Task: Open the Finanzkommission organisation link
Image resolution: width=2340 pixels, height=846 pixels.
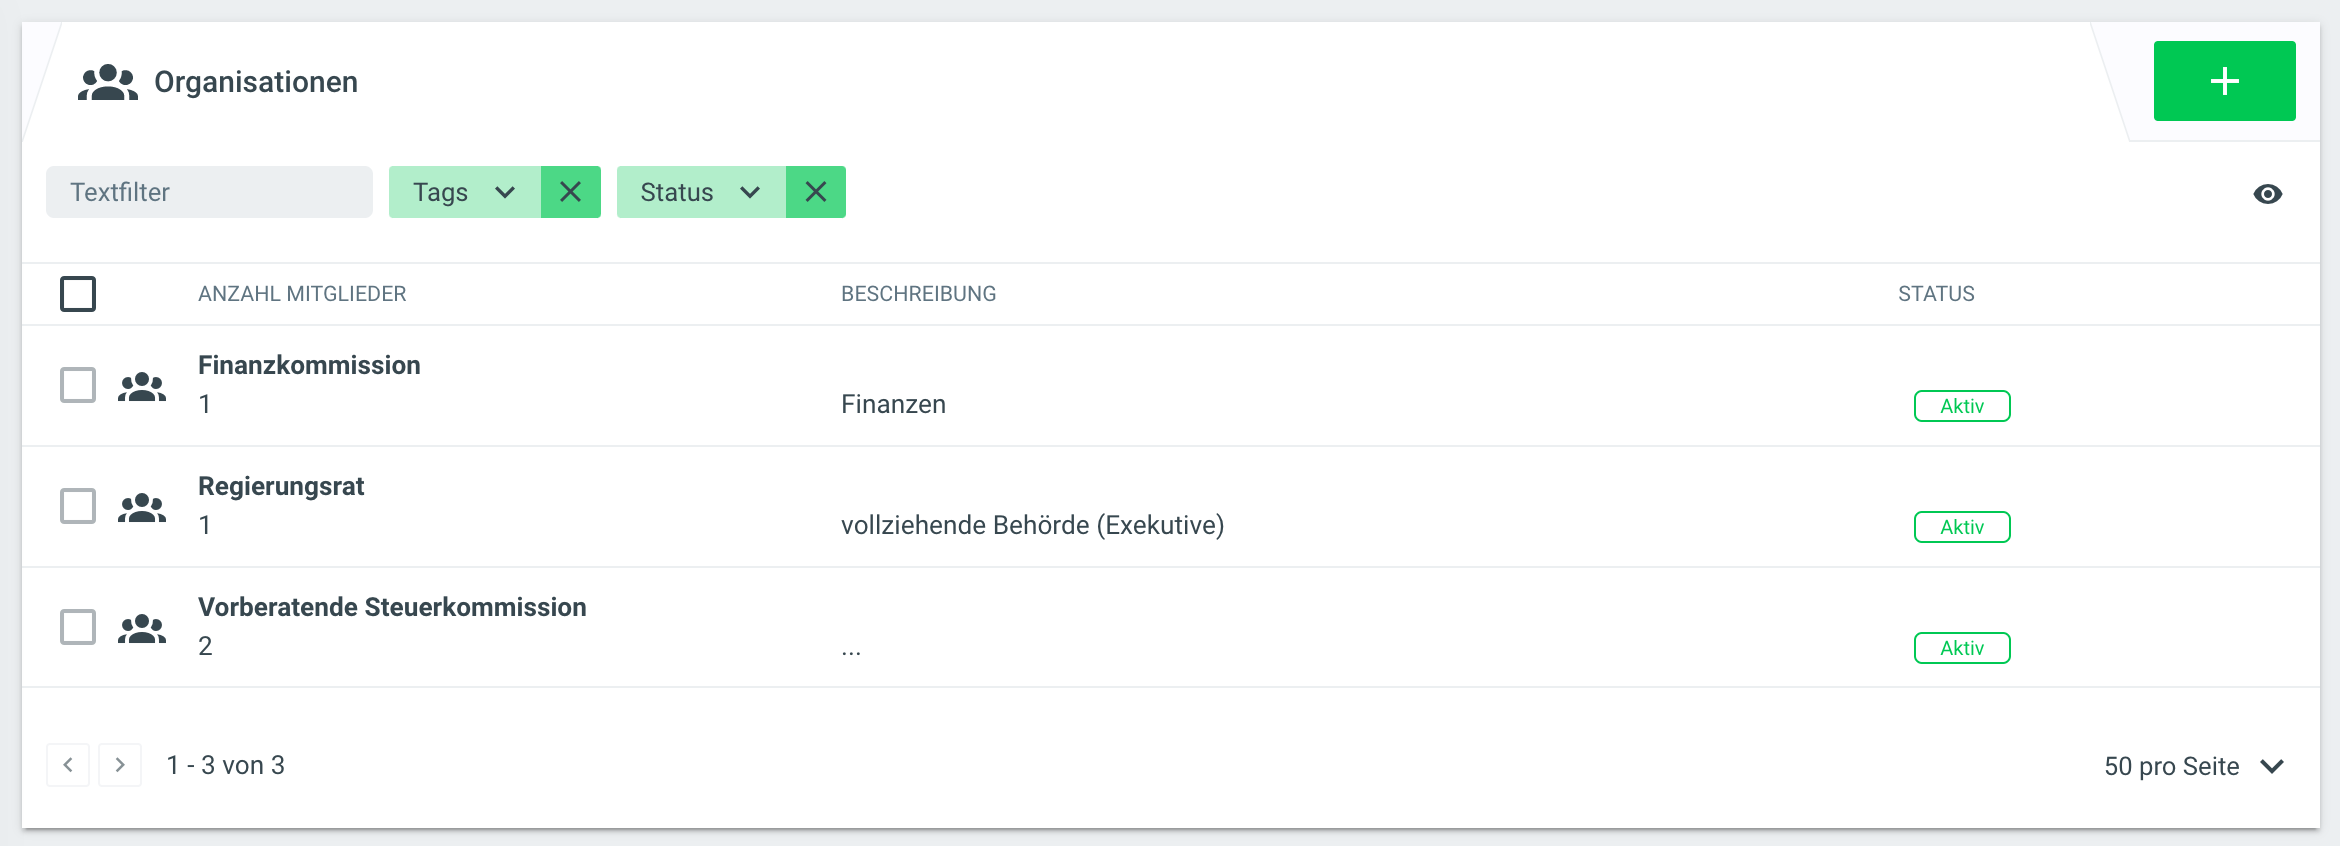Action: pos(309,365)
